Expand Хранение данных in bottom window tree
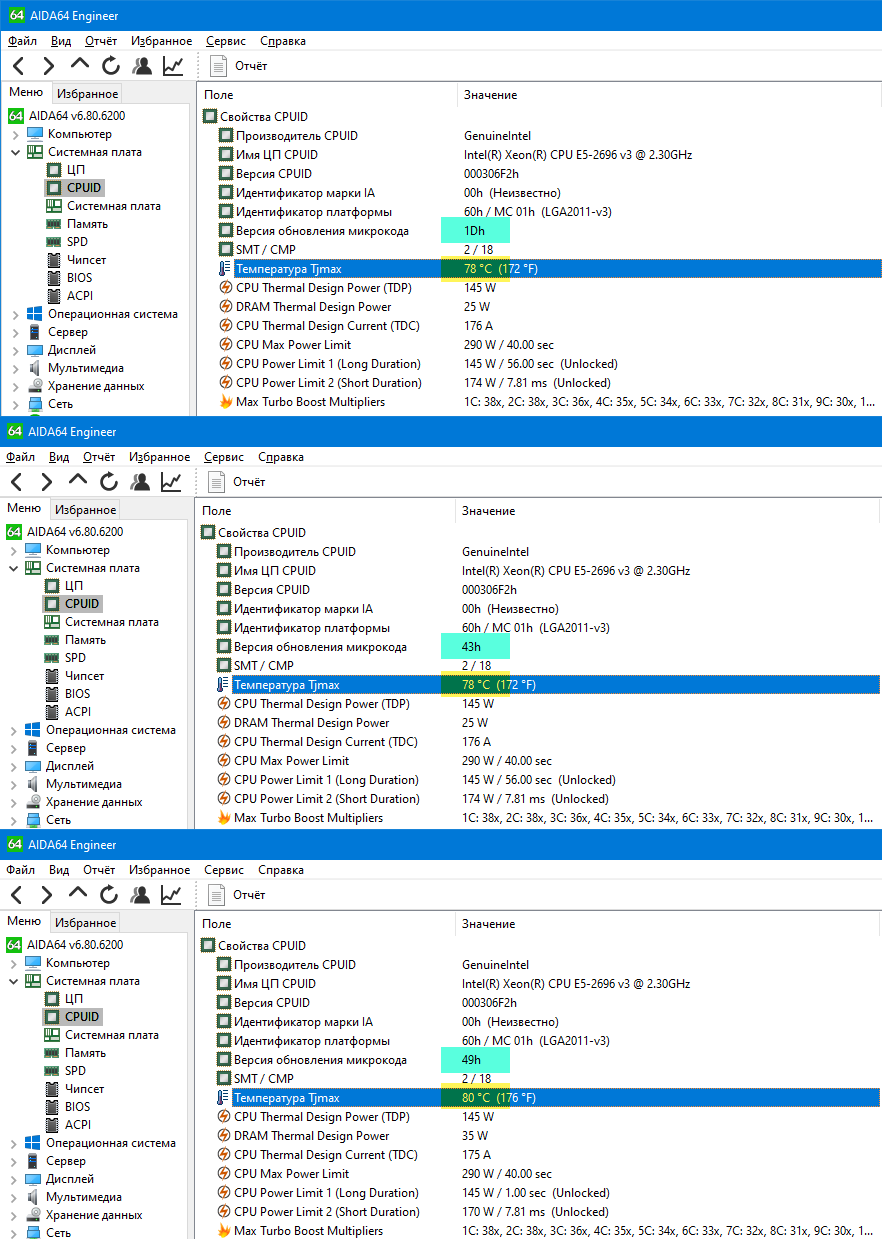Viewport: 882px width, 1239px height. coord(14,1215)
